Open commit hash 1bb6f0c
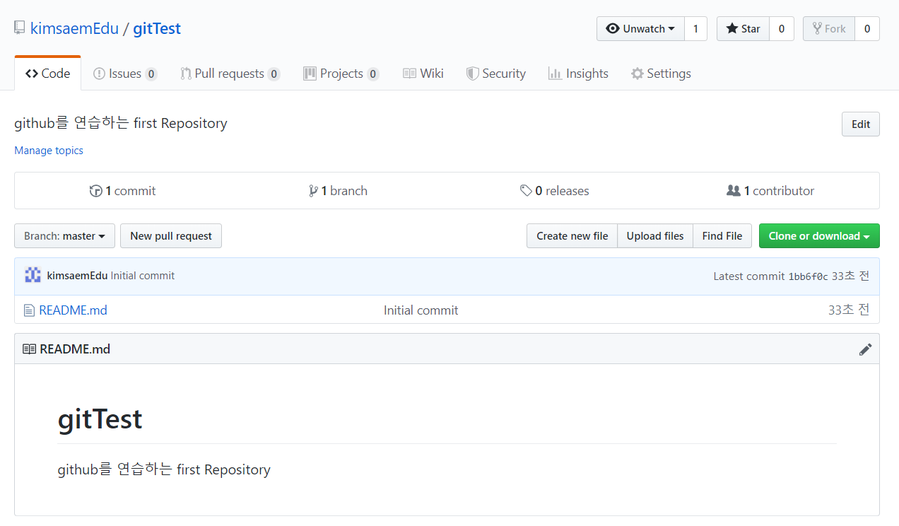Screen dimensions: 899x526 point(808,276)
